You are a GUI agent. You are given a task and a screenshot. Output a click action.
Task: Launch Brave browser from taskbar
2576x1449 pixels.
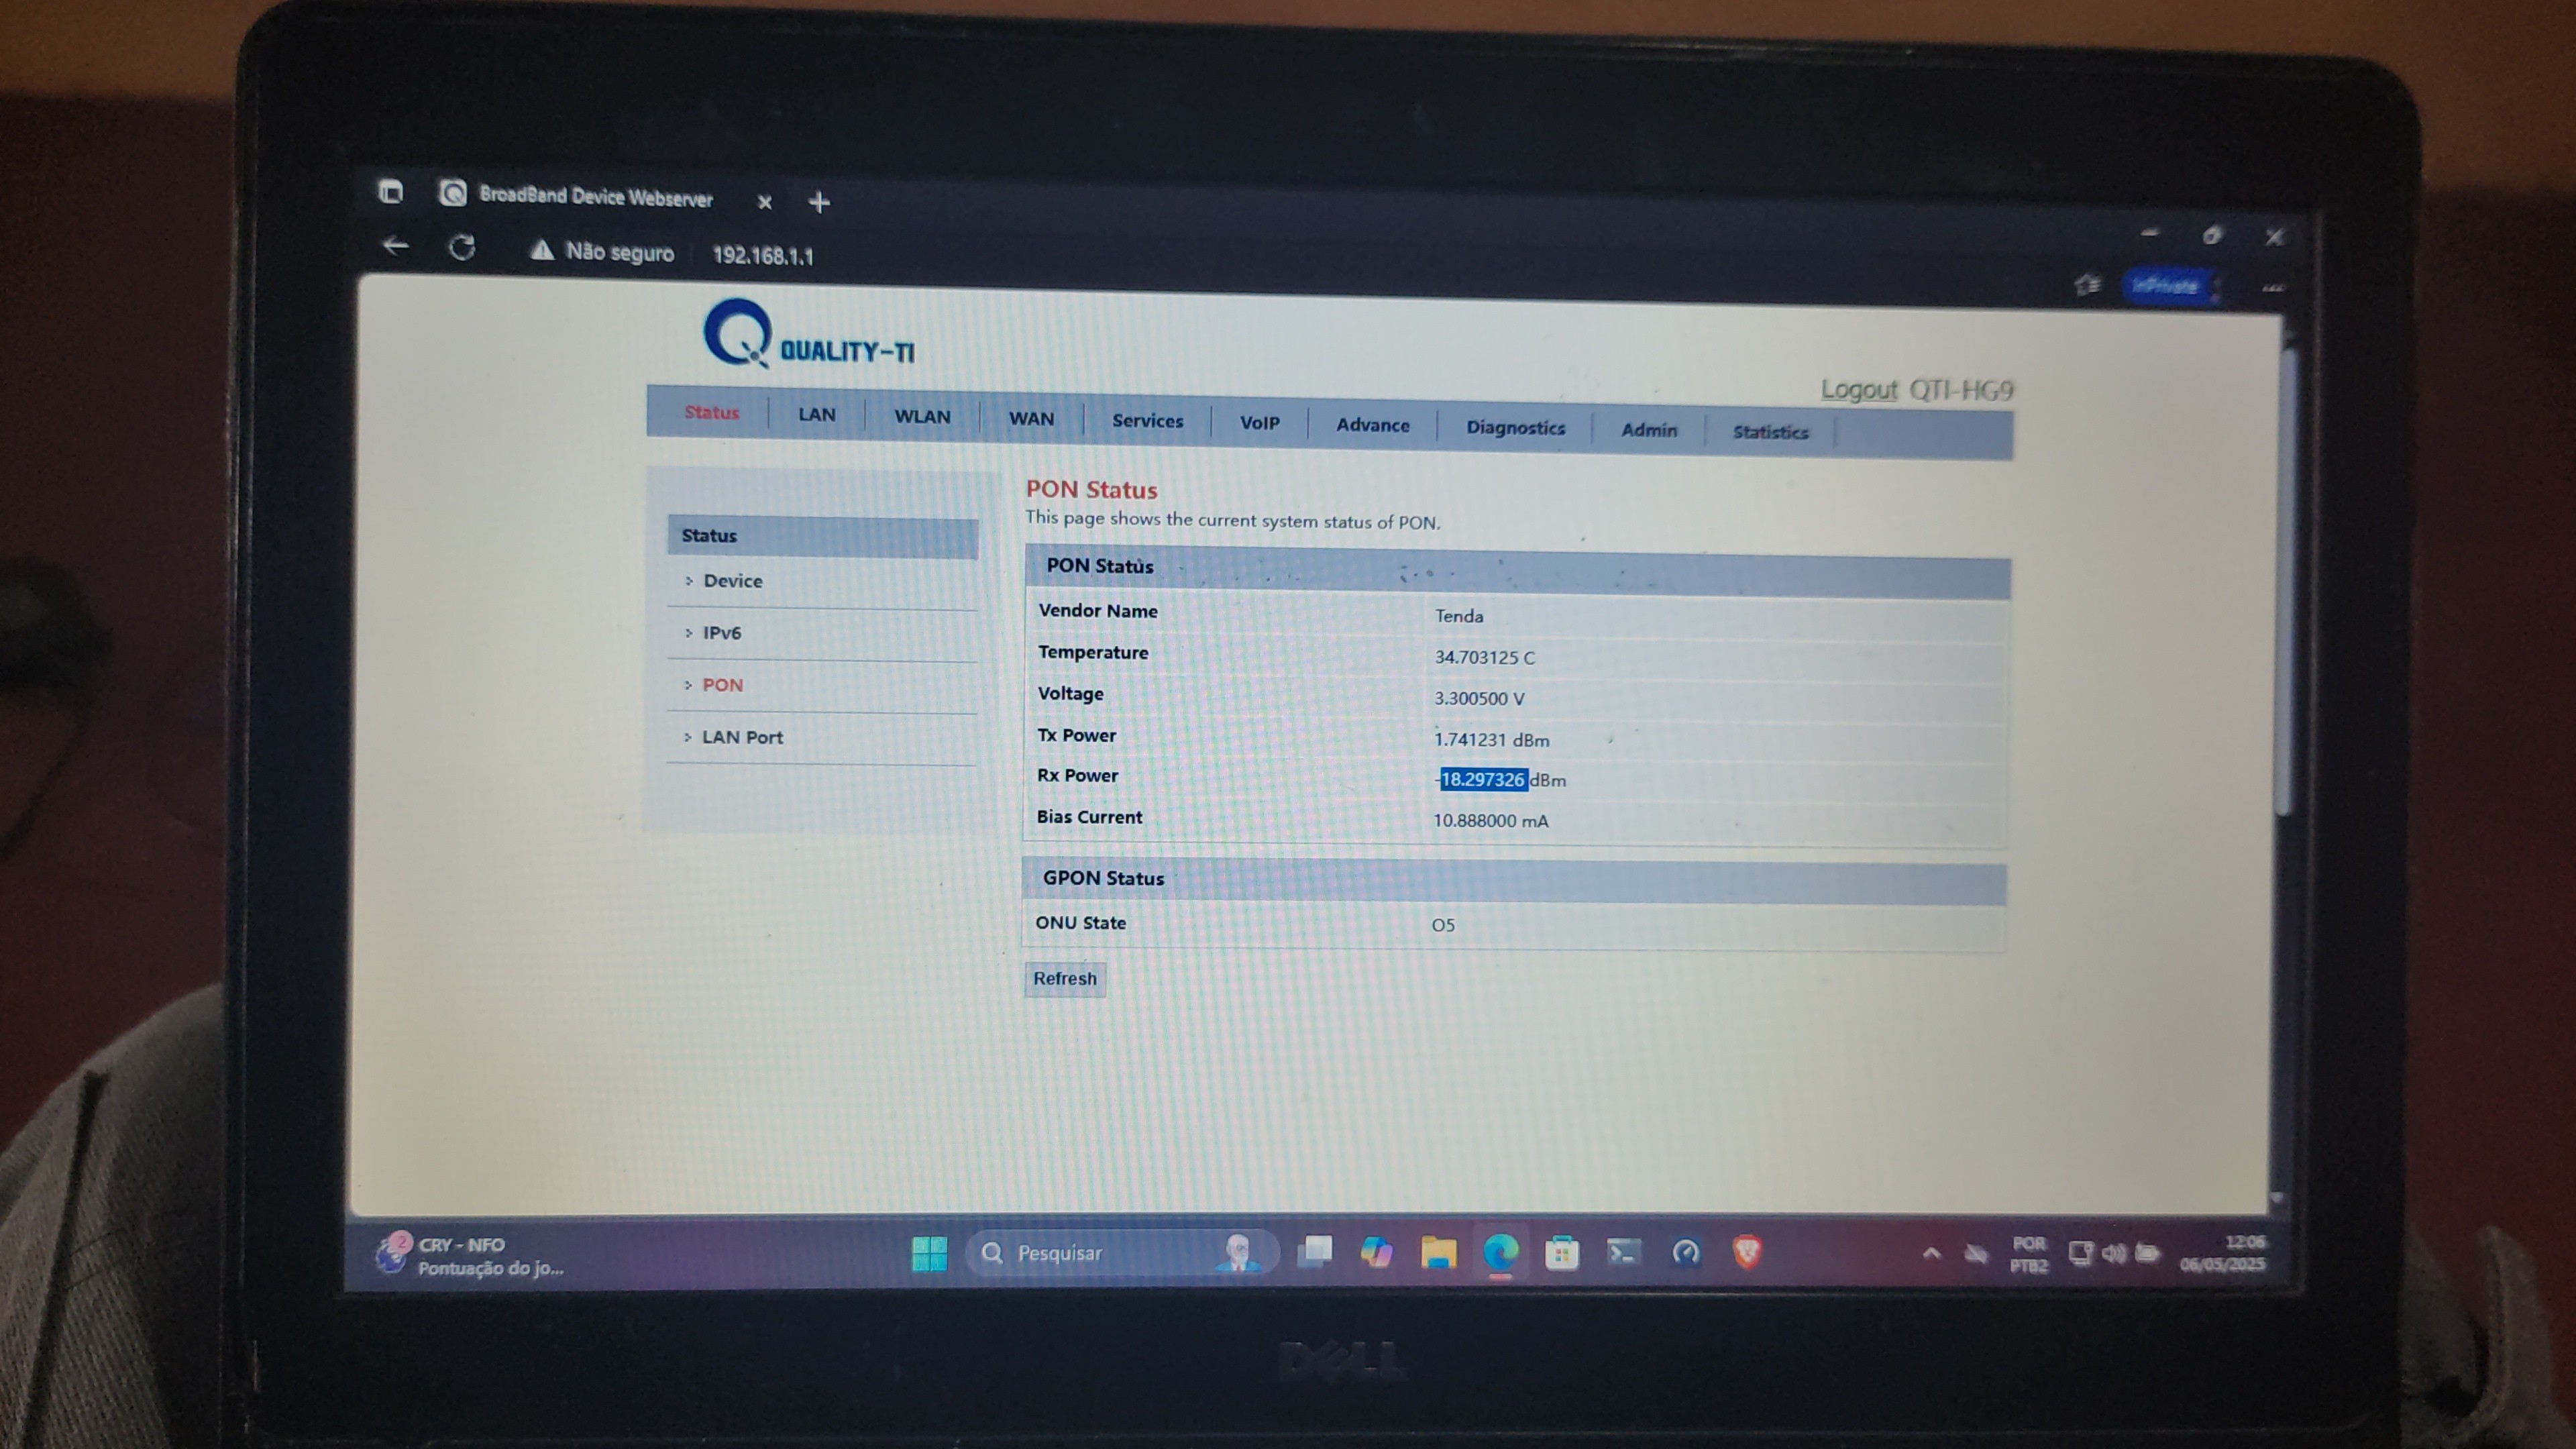pos(1746,1251)
